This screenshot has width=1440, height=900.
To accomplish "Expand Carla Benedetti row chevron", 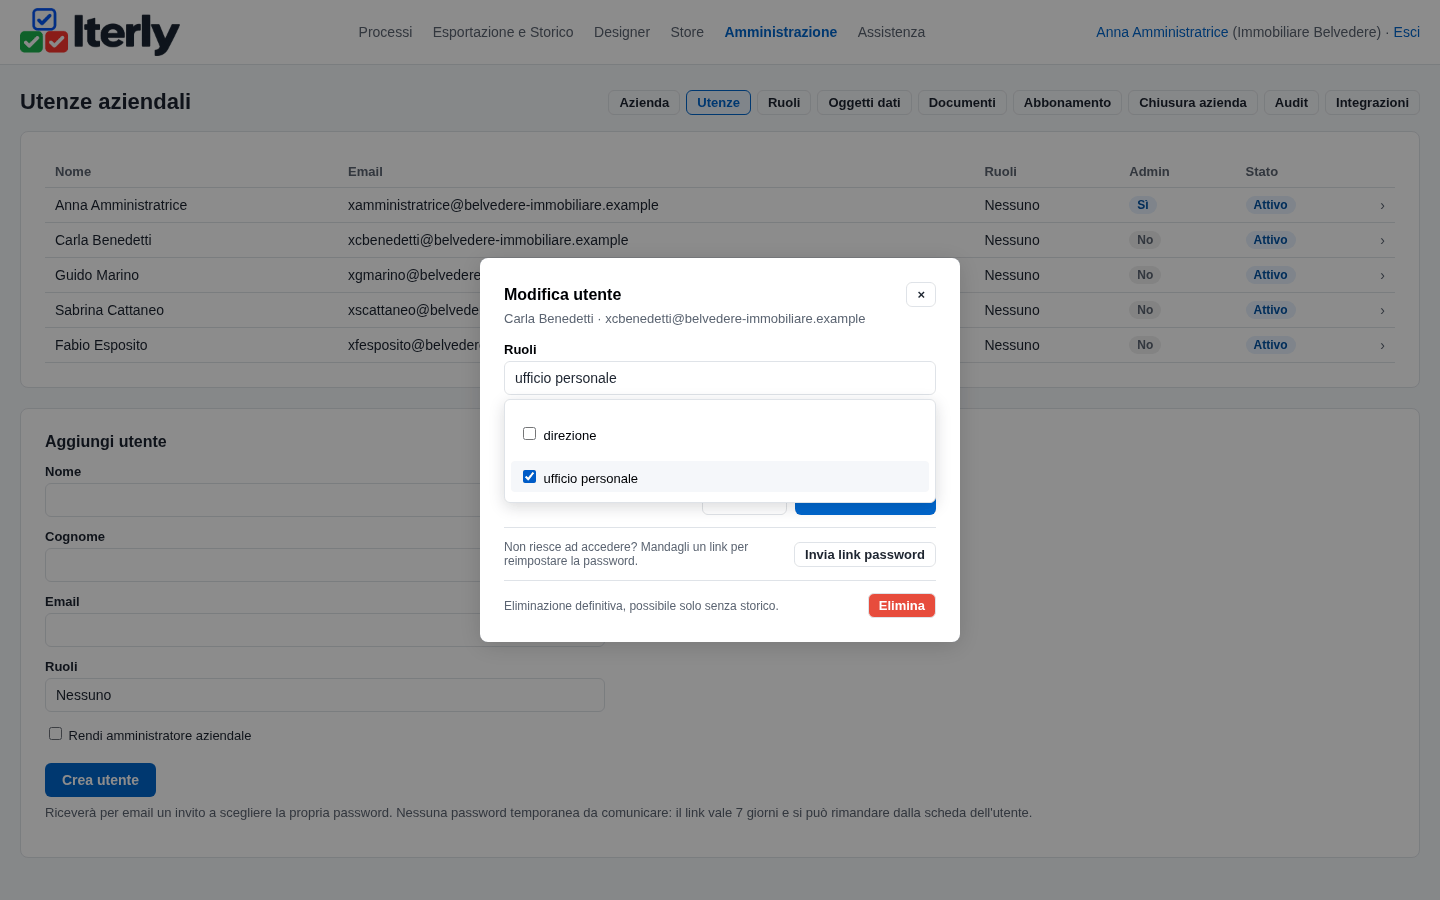I will pyautogui.click(x=1382, y=240).
